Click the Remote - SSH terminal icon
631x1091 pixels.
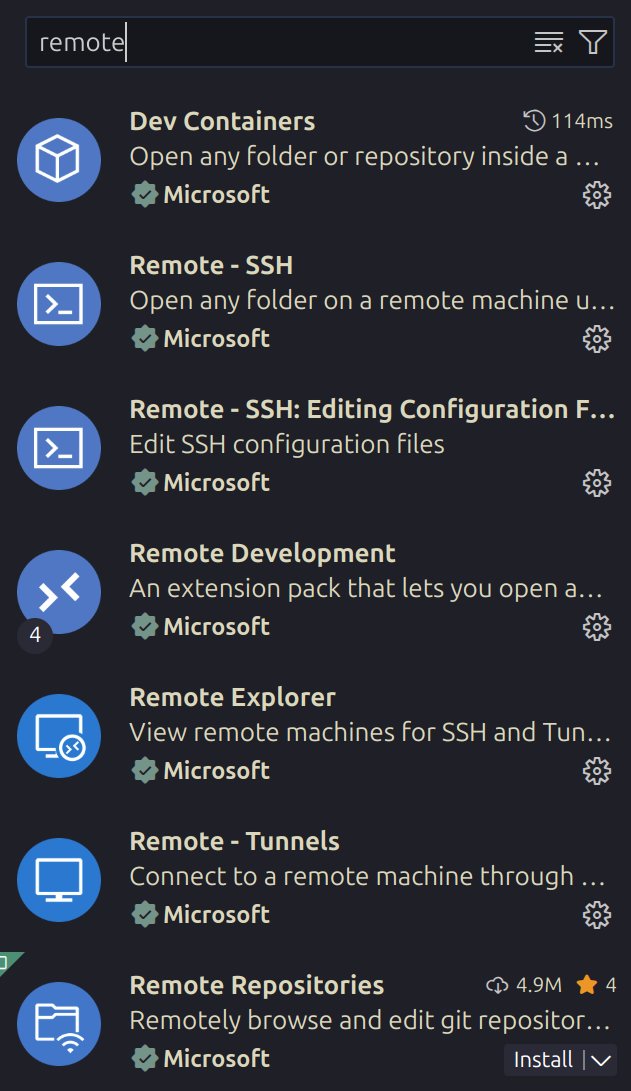point(59,304)
